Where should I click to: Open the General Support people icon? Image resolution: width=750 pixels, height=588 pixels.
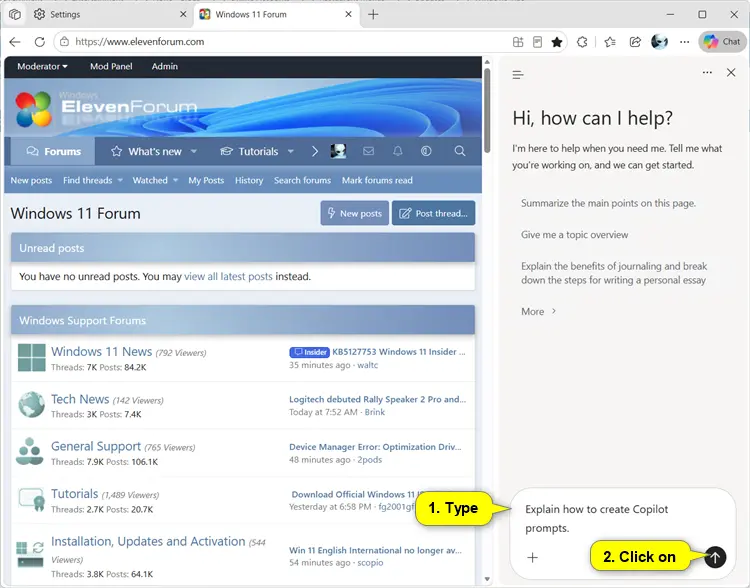30,451
